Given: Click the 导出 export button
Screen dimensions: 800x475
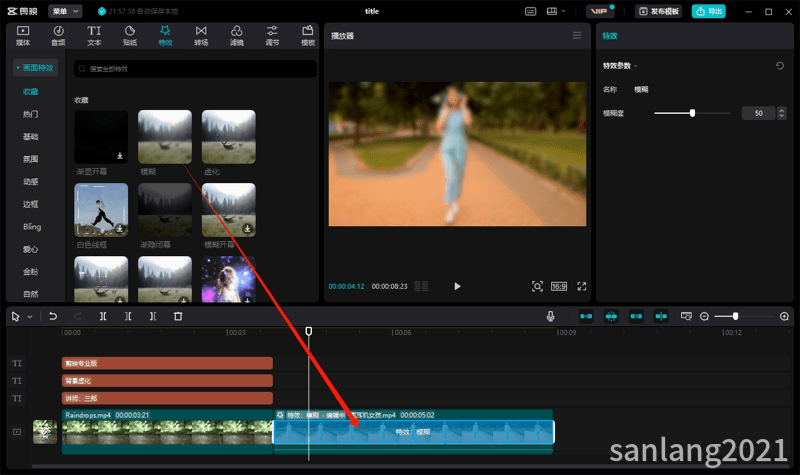Looking at the screenshot, I should click(x=709, y=11).
